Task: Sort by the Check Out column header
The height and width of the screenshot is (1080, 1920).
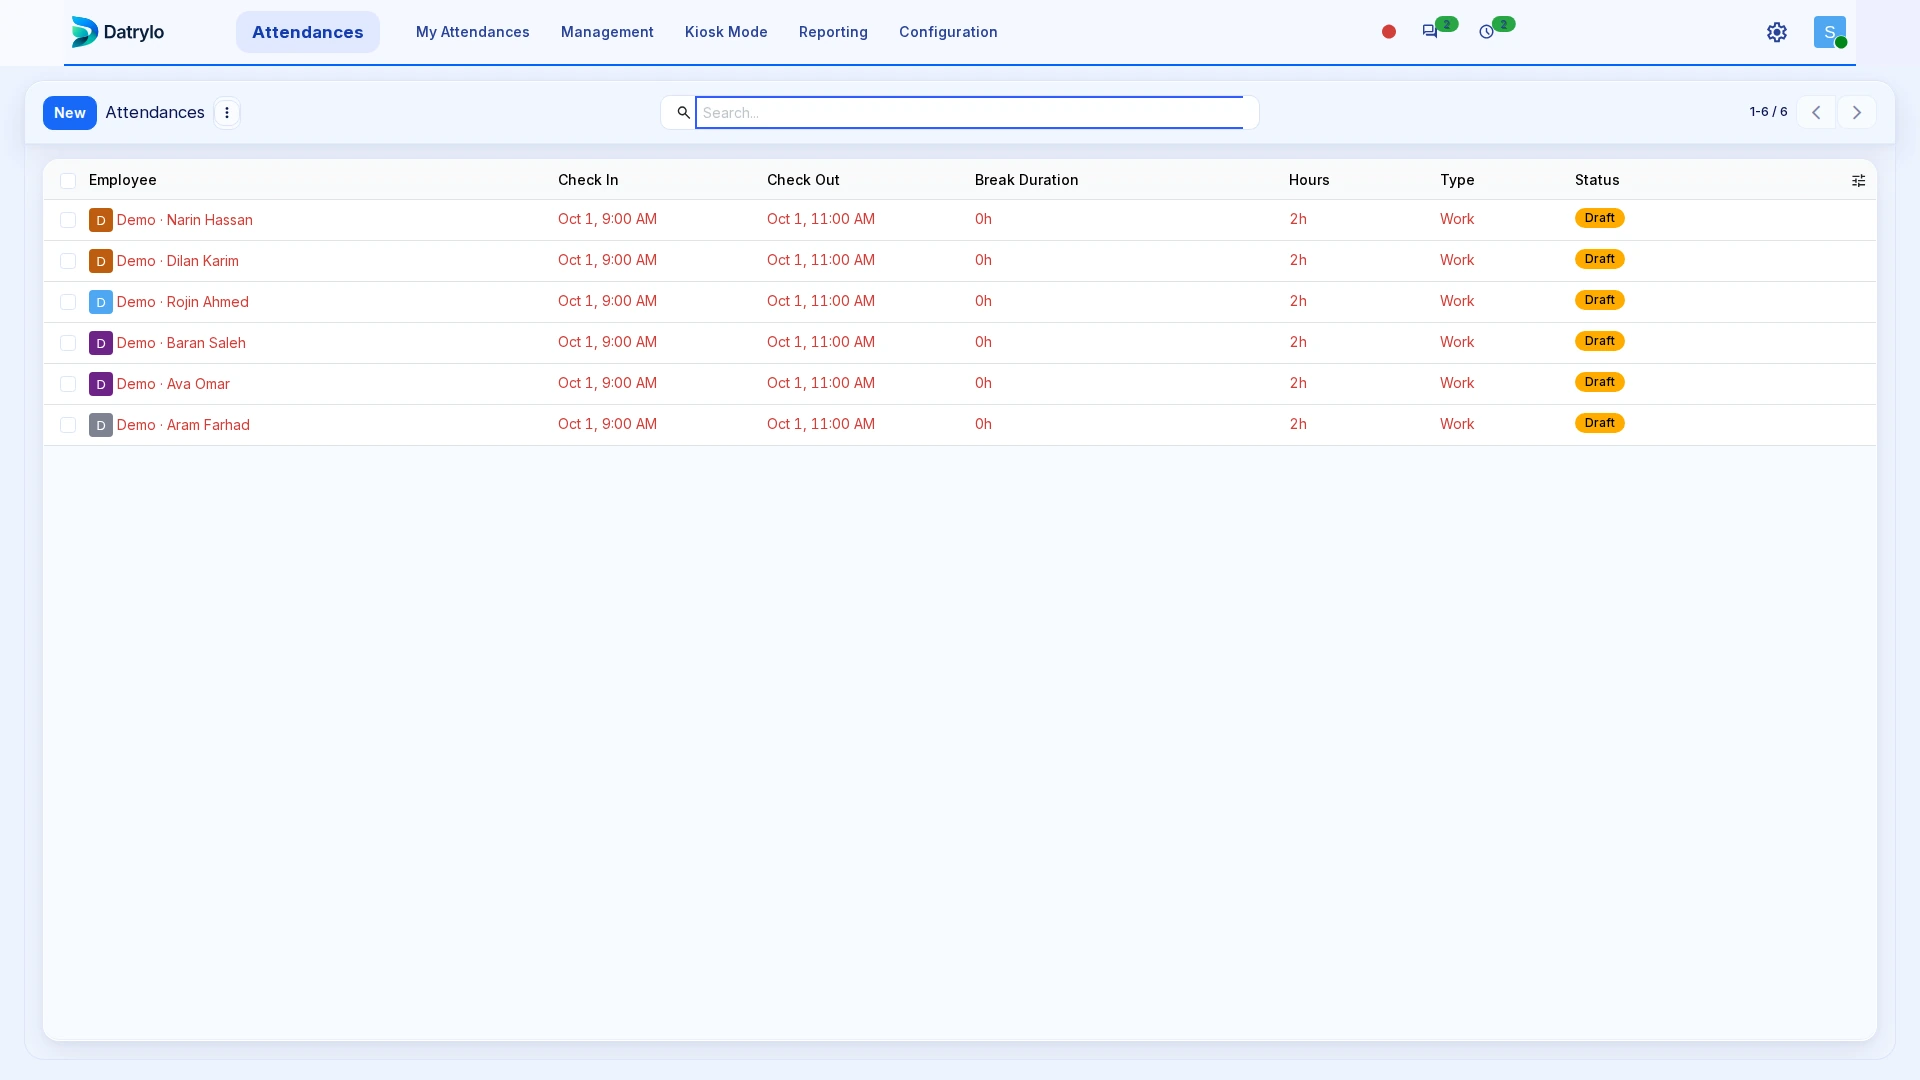Action: click(803, 180)
